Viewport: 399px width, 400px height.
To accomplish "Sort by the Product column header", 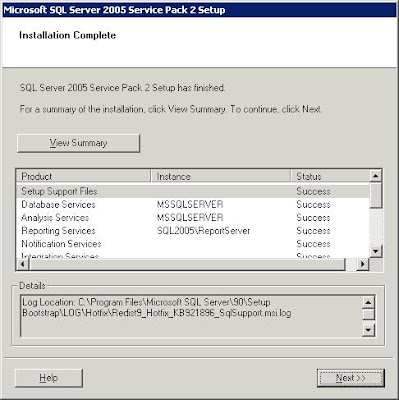I will (83, 176).
